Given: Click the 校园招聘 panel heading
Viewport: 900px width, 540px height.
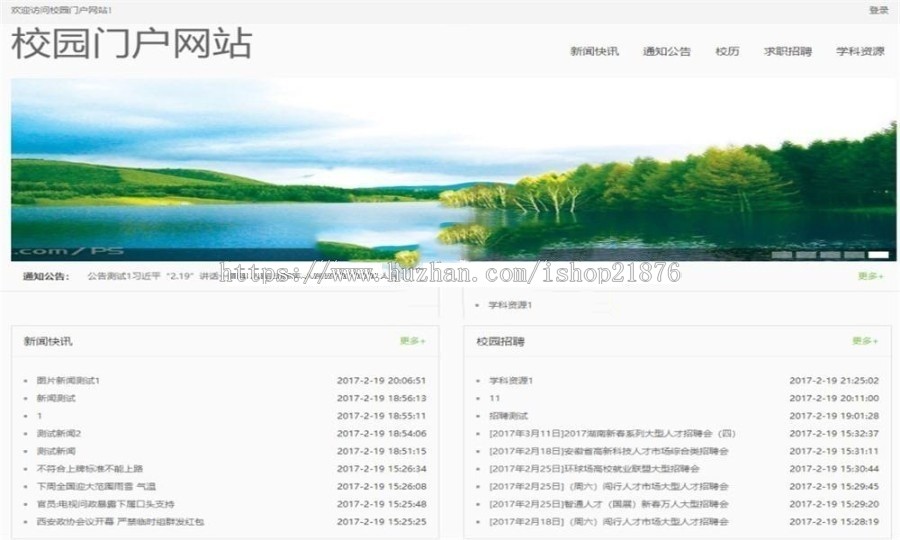Looking at the screenshot, I should click(501, 341).
